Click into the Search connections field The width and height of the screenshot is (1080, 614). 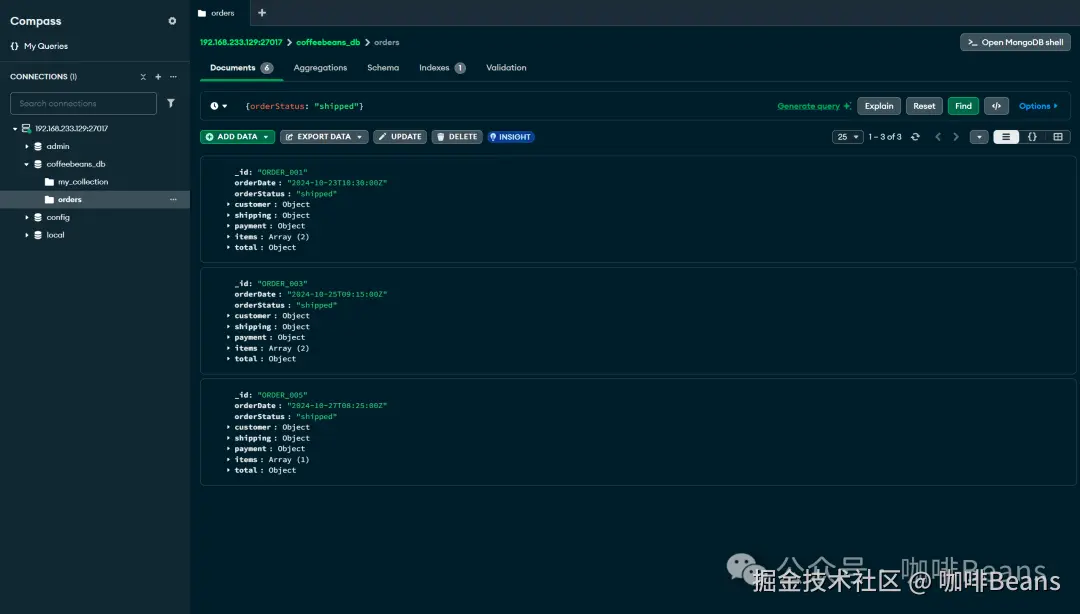[x=83, y=103]
